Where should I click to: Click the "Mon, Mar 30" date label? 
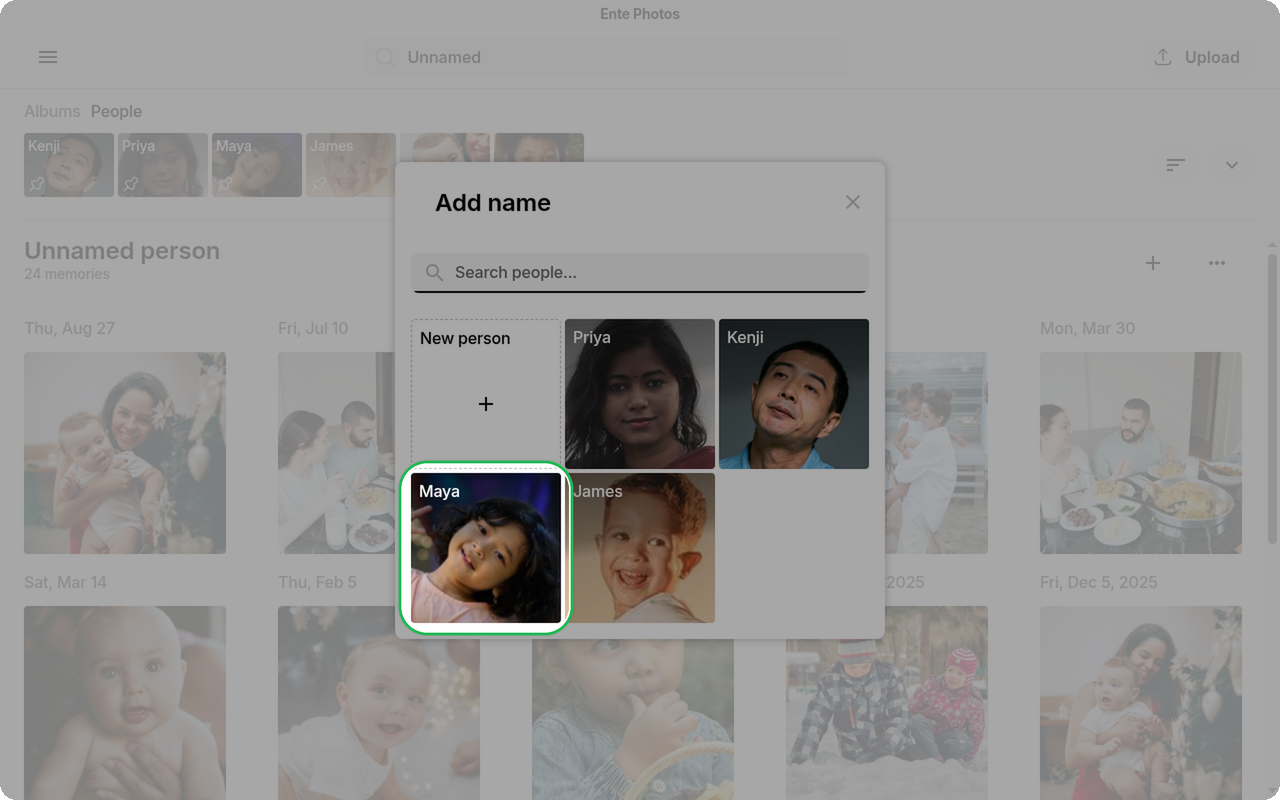1088,328
